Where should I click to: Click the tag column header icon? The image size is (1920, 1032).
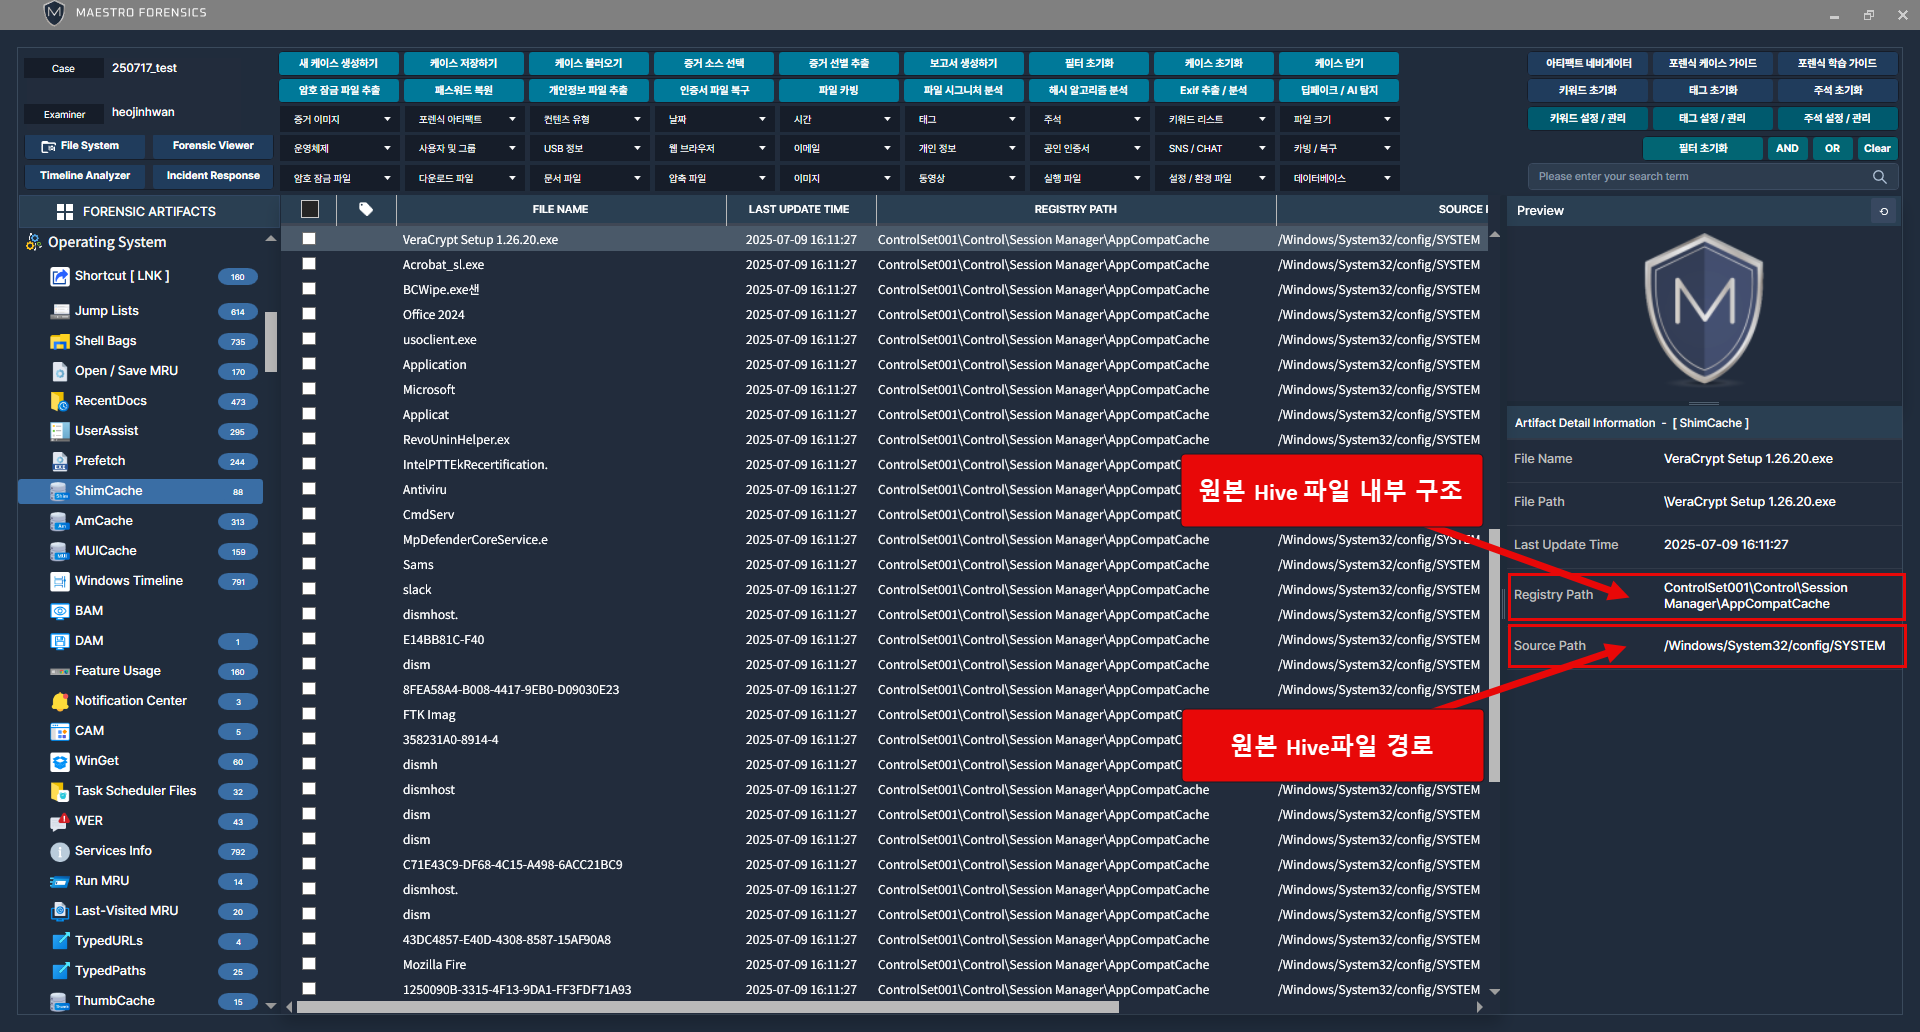[366, 209]
